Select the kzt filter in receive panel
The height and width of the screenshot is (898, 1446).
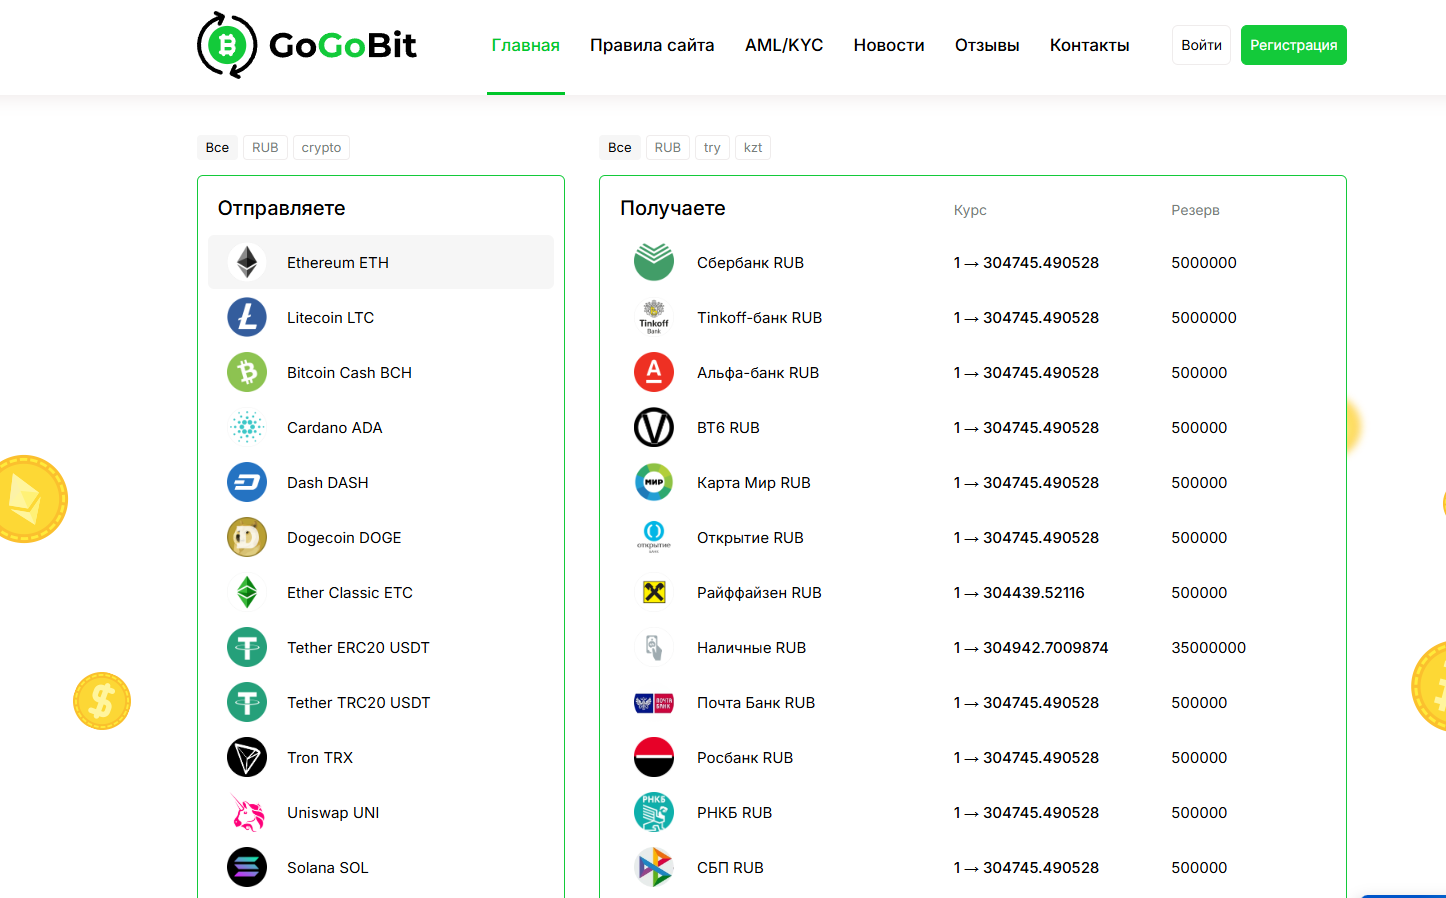(753, 147)
